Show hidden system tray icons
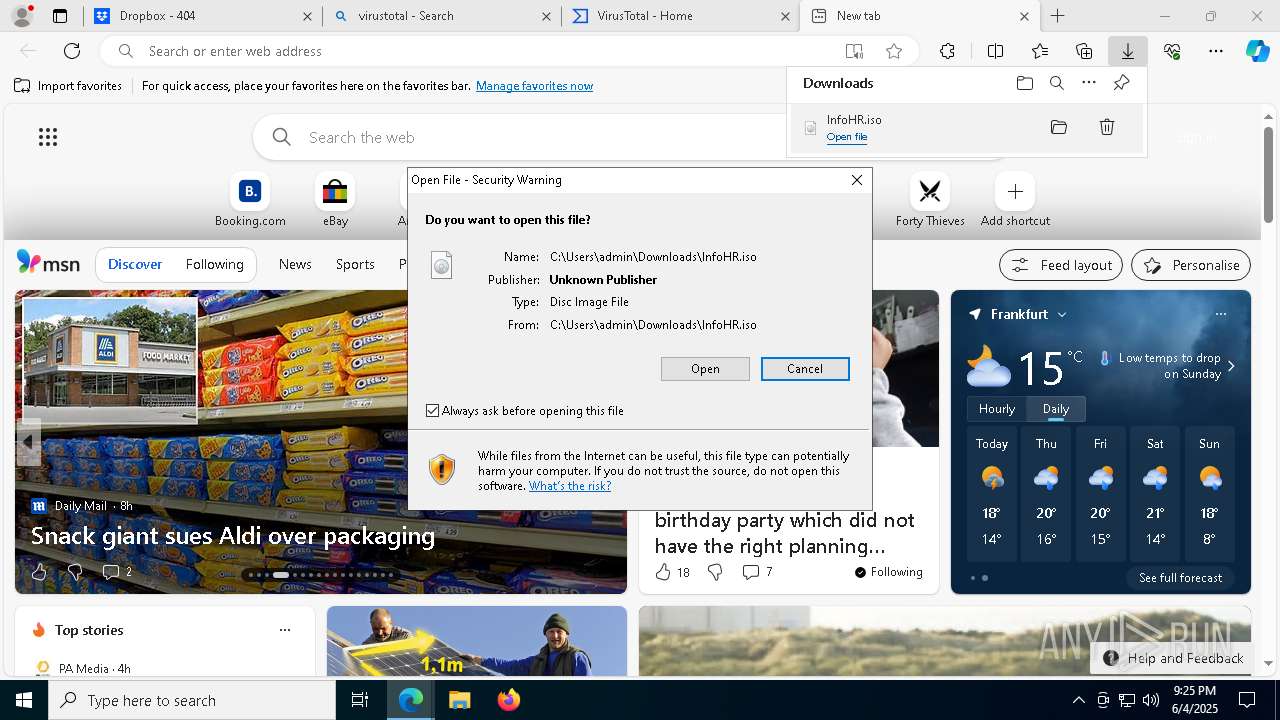1280x720 pixels. [1078, 700]
